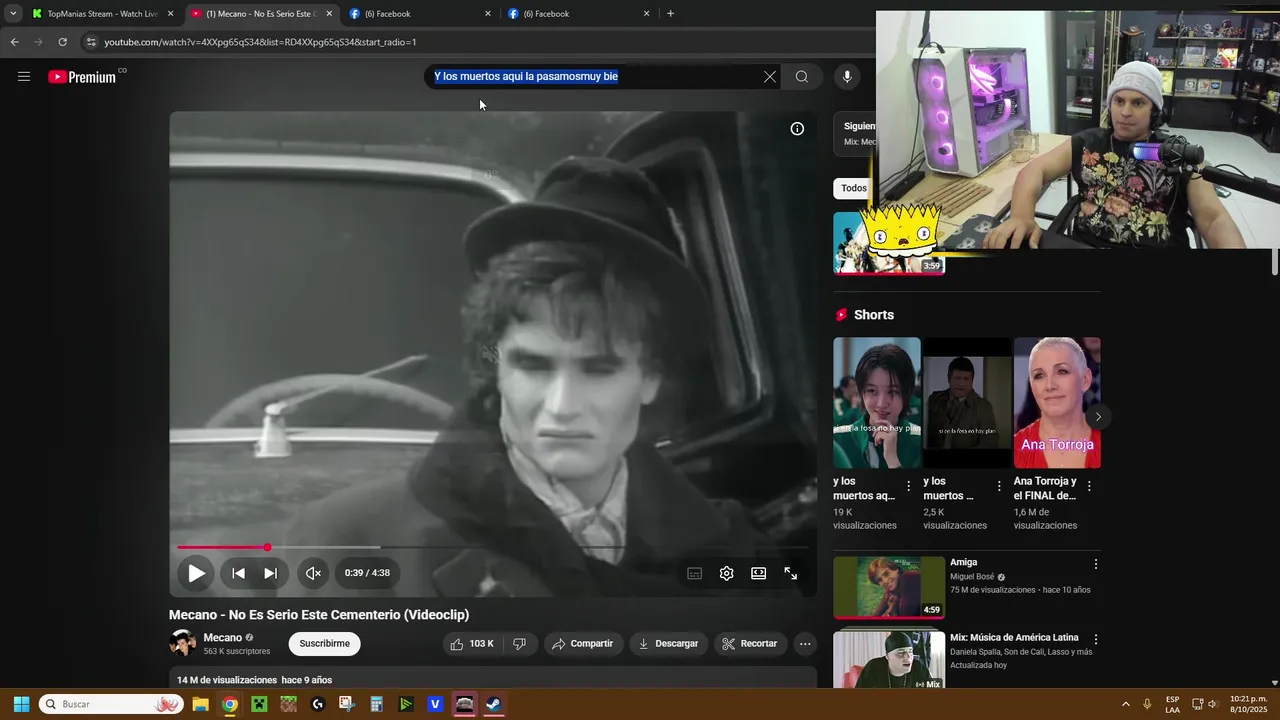Screen dimensions: 1280x720
Task: Subscribe with the Suscribirme button
Action: pyautogui.click(x=324, y=644)
